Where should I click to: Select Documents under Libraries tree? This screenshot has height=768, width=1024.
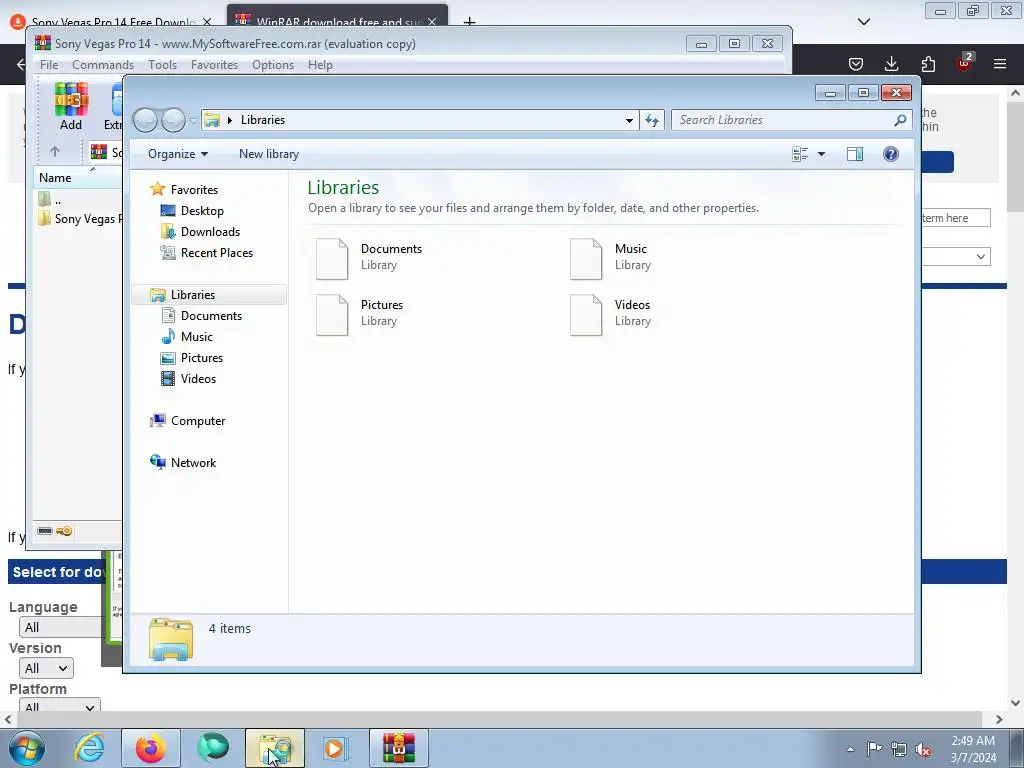[x=211, y=315]
